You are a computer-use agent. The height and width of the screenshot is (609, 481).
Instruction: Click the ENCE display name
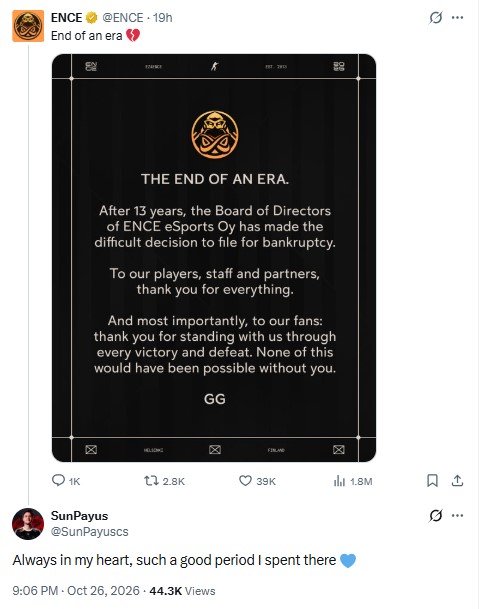click(66, 17)
